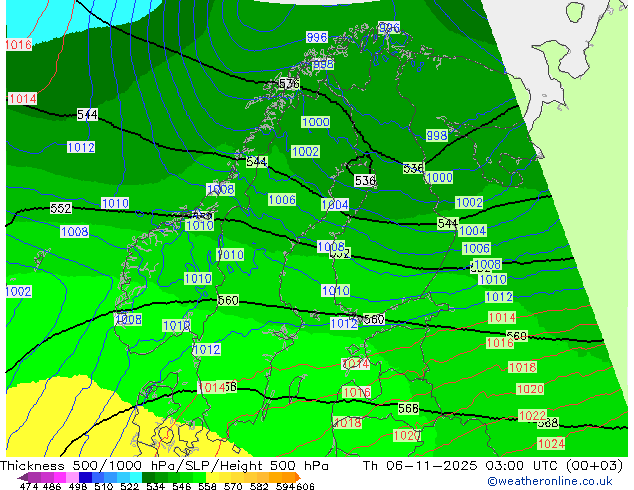Click the 498 legend value label
634x490 pixels.
pyautogui.click(x=78, y=486)
